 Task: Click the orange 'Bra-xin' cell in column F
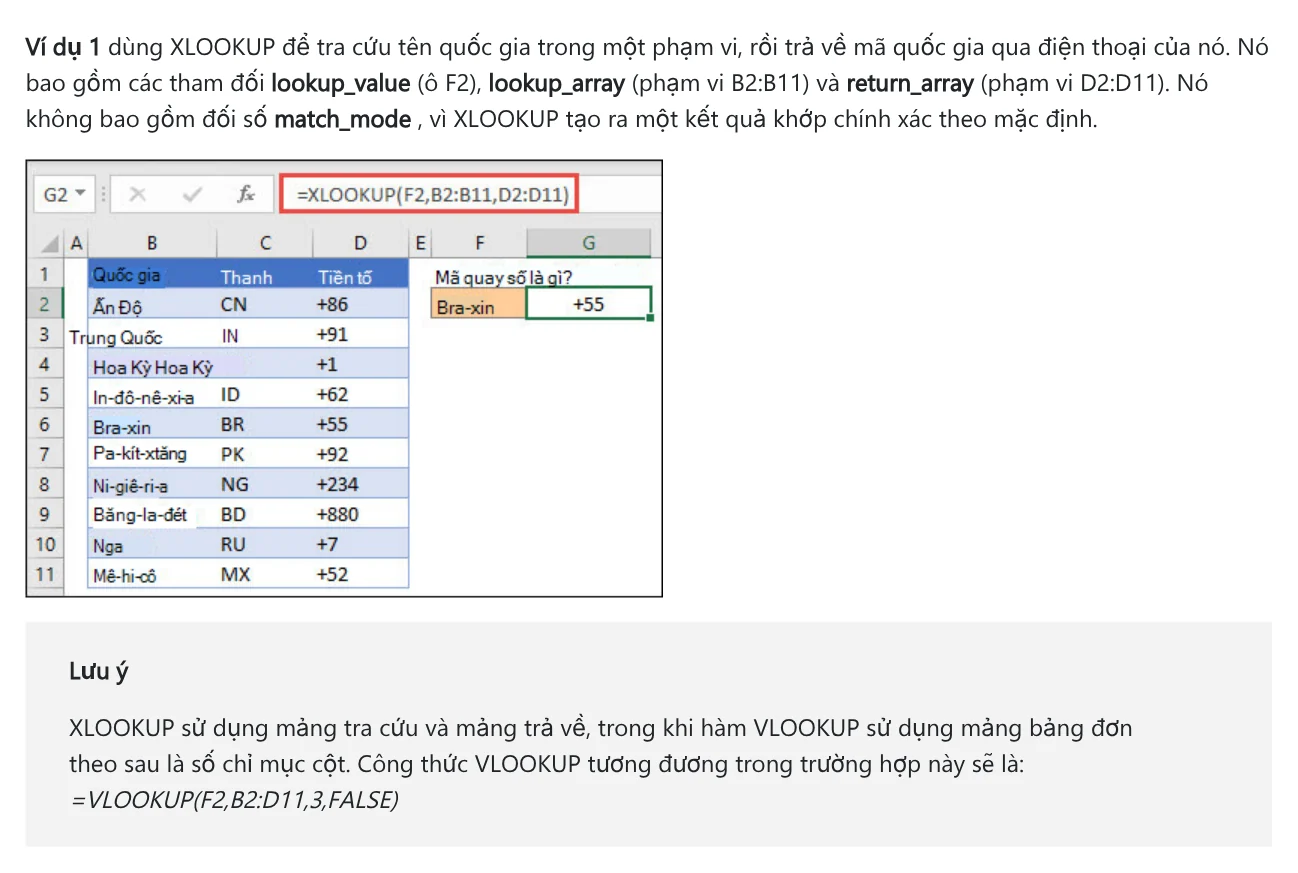coord(479,306)
